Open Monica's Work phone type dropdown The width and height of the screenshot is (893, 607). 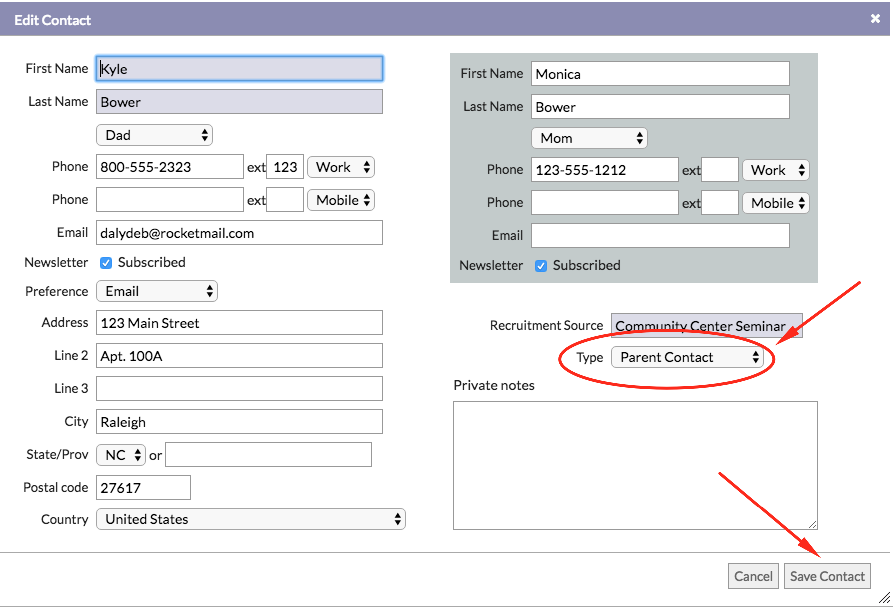776,170
